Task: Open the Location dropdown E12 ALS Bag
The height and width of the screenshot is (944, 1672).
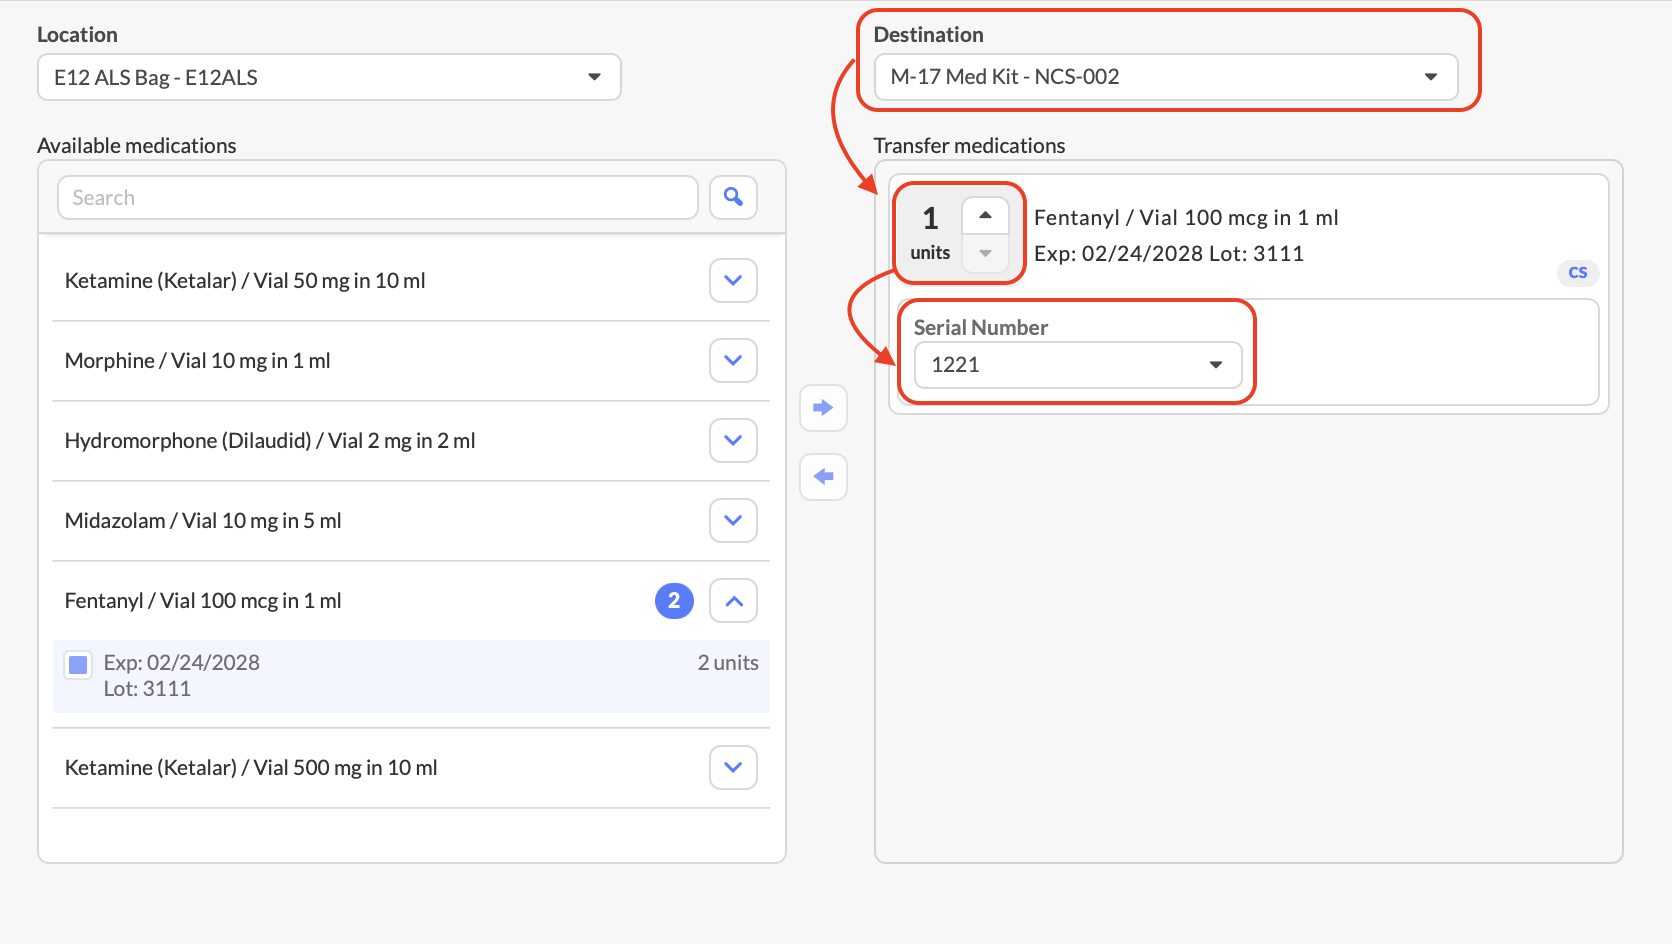Action: (x=329, y=77)
